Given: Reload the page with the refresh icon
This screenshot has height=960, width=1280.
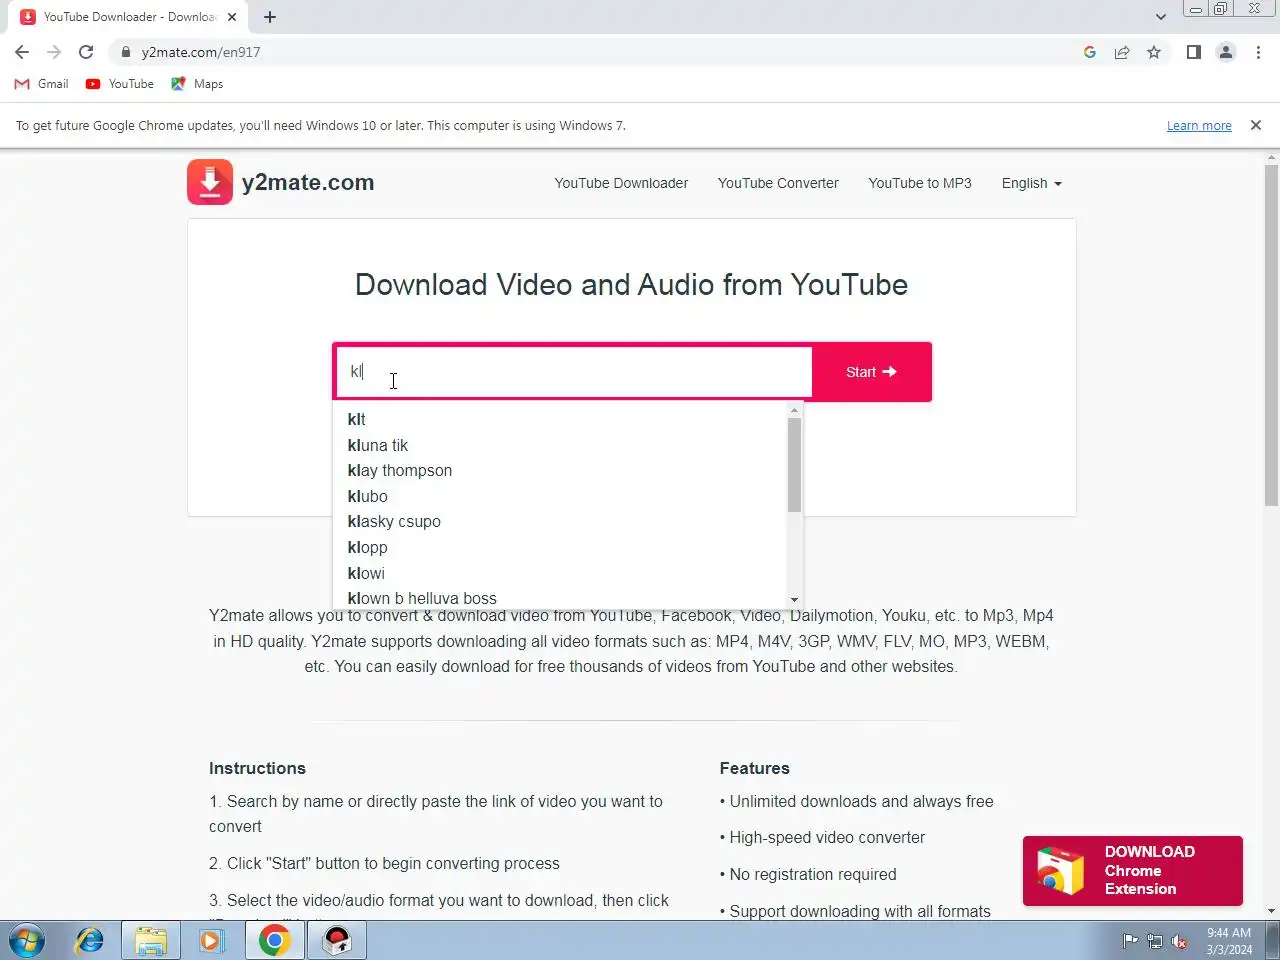Looking at the screenshot, I should (86, 52).
